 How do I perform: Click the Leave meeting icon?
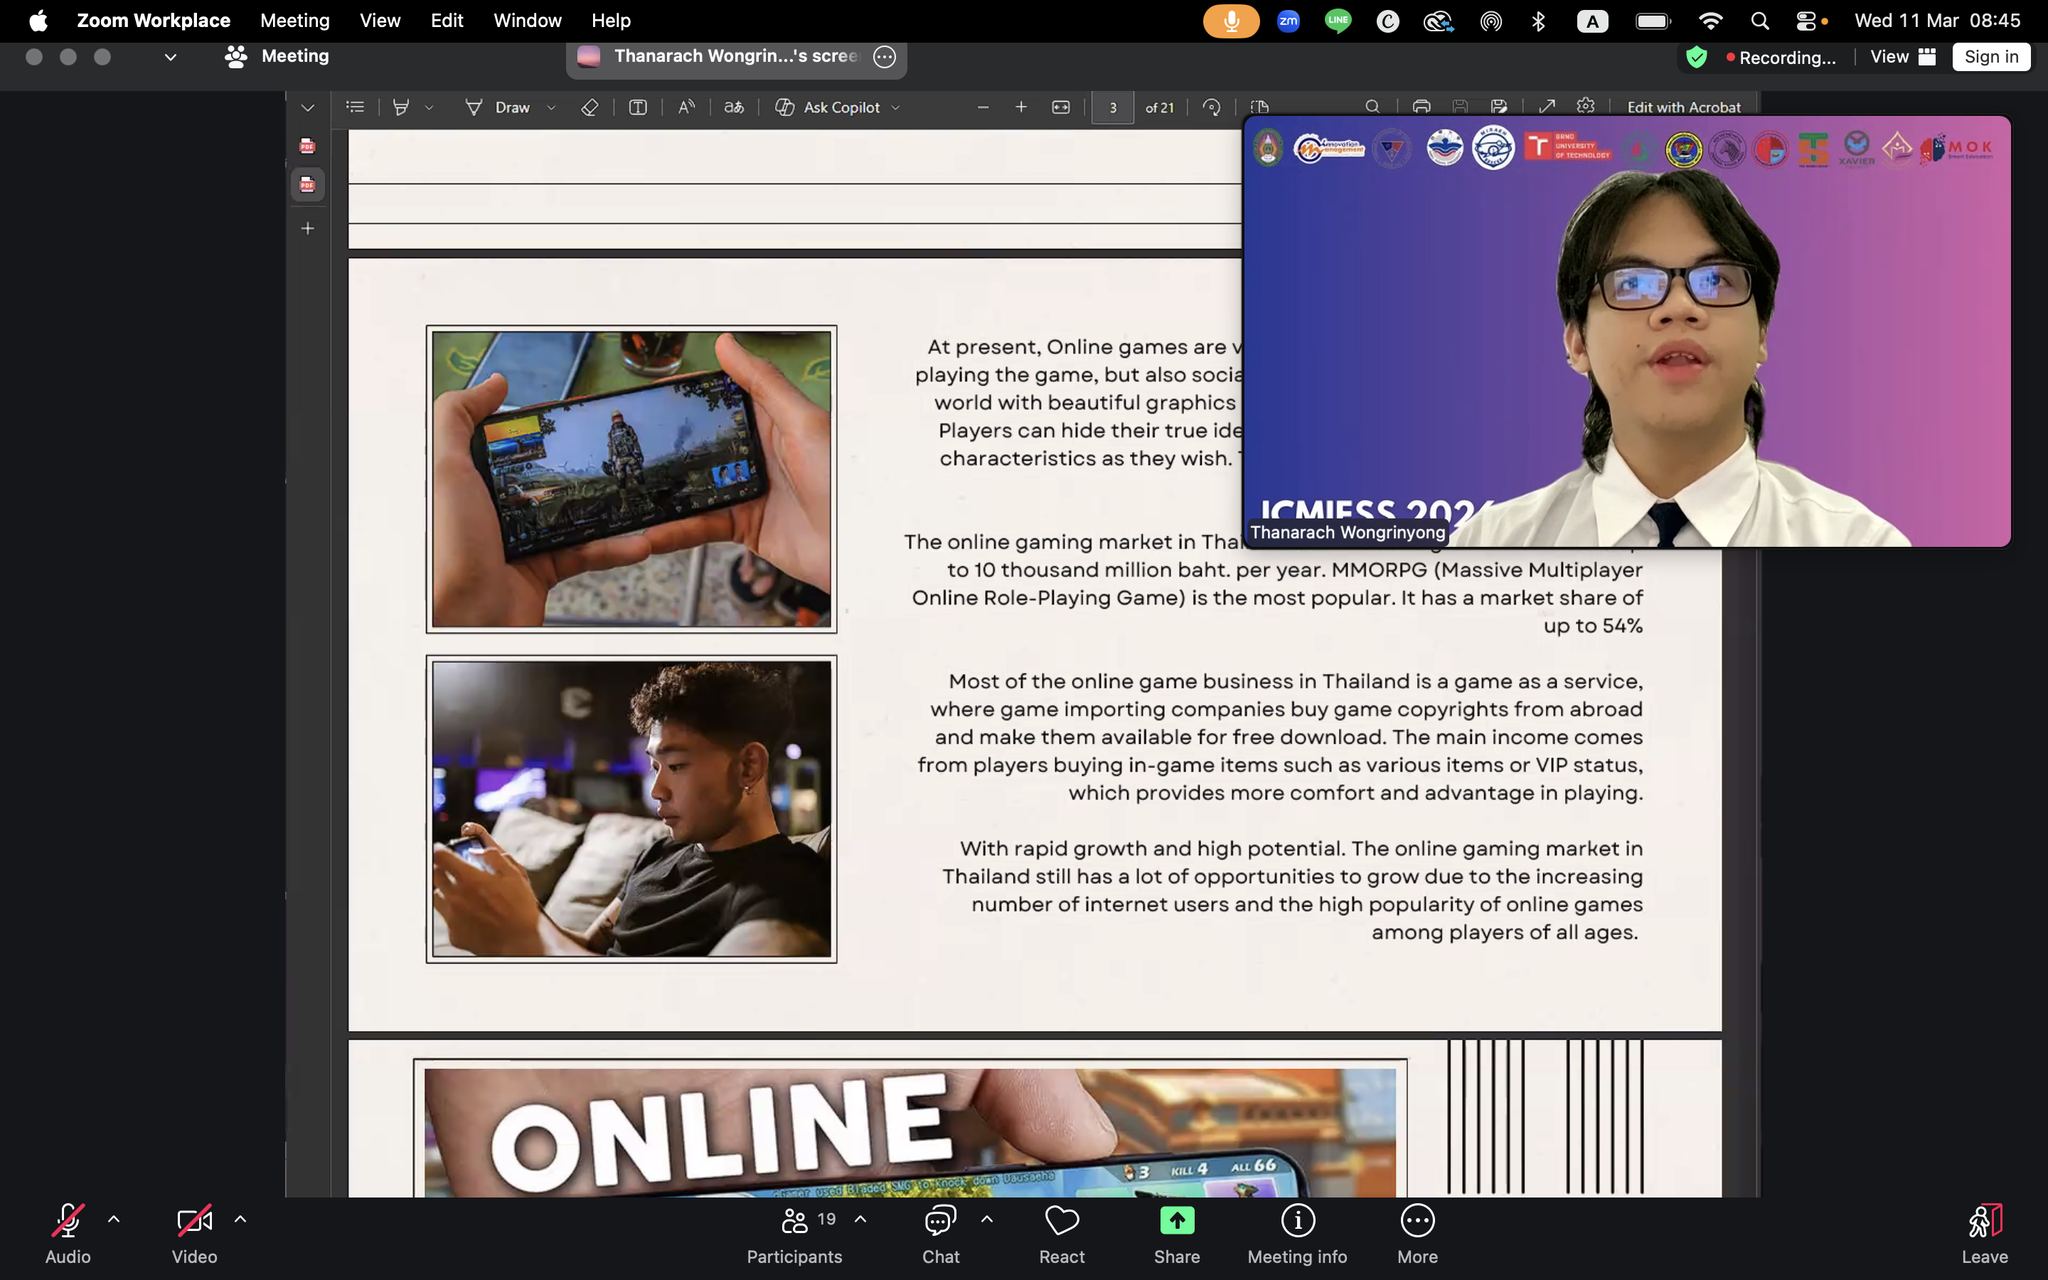[x=1984, y=1221]
